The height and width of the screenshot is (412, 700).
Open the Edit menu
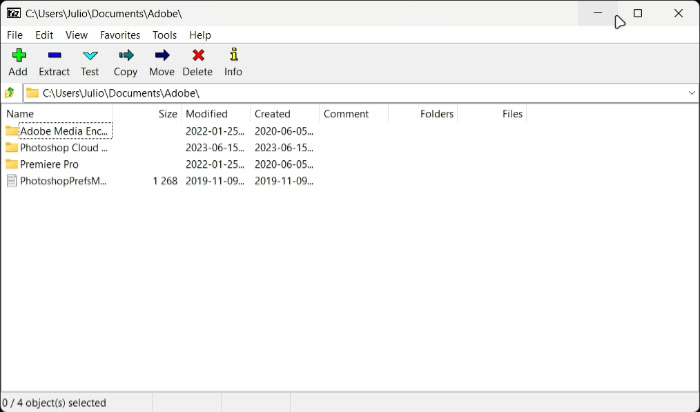[x=44, y=35]
